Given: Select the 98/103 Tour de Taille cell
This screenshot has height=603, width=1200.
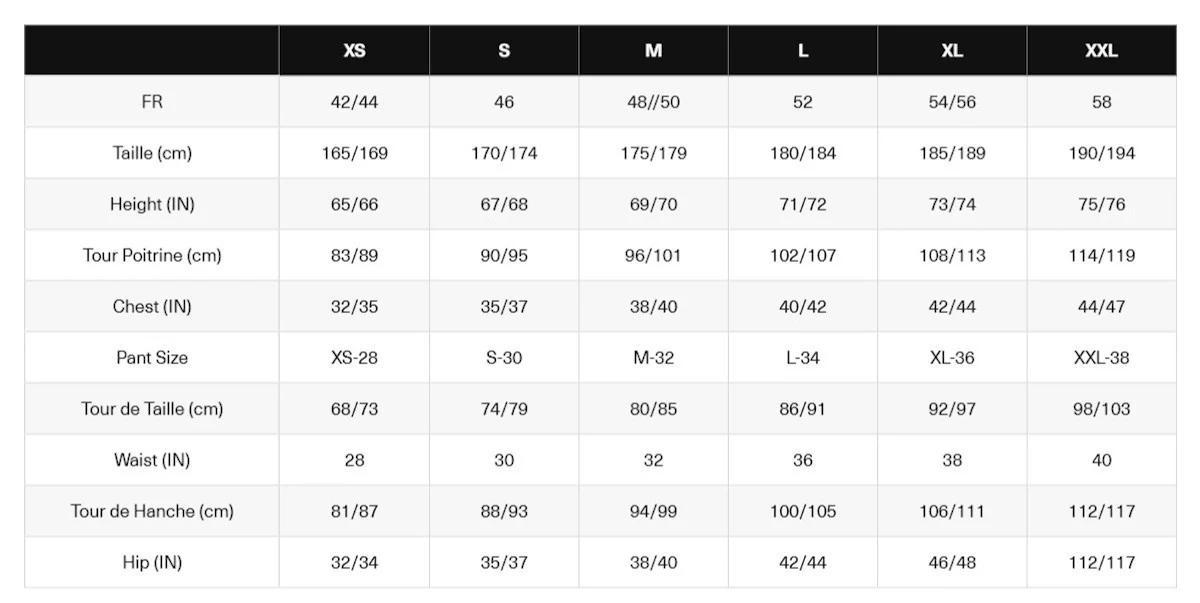Looking at the screenshot, I should click(1101, 409).
